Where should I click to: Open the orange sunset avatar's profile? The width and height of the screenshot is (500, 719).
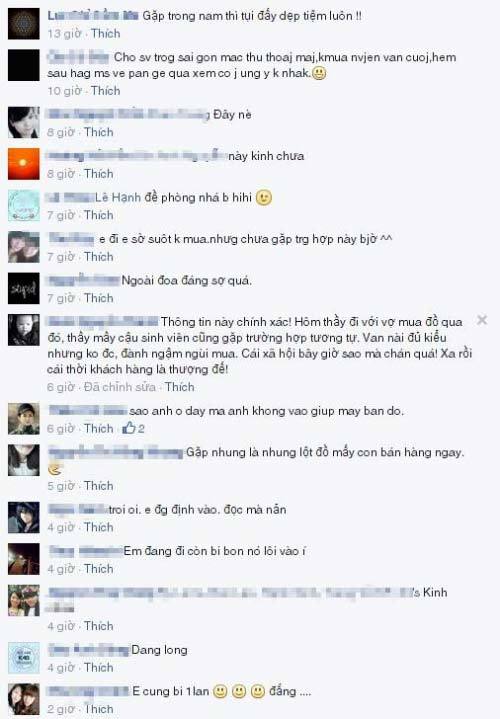coord(23,164)
